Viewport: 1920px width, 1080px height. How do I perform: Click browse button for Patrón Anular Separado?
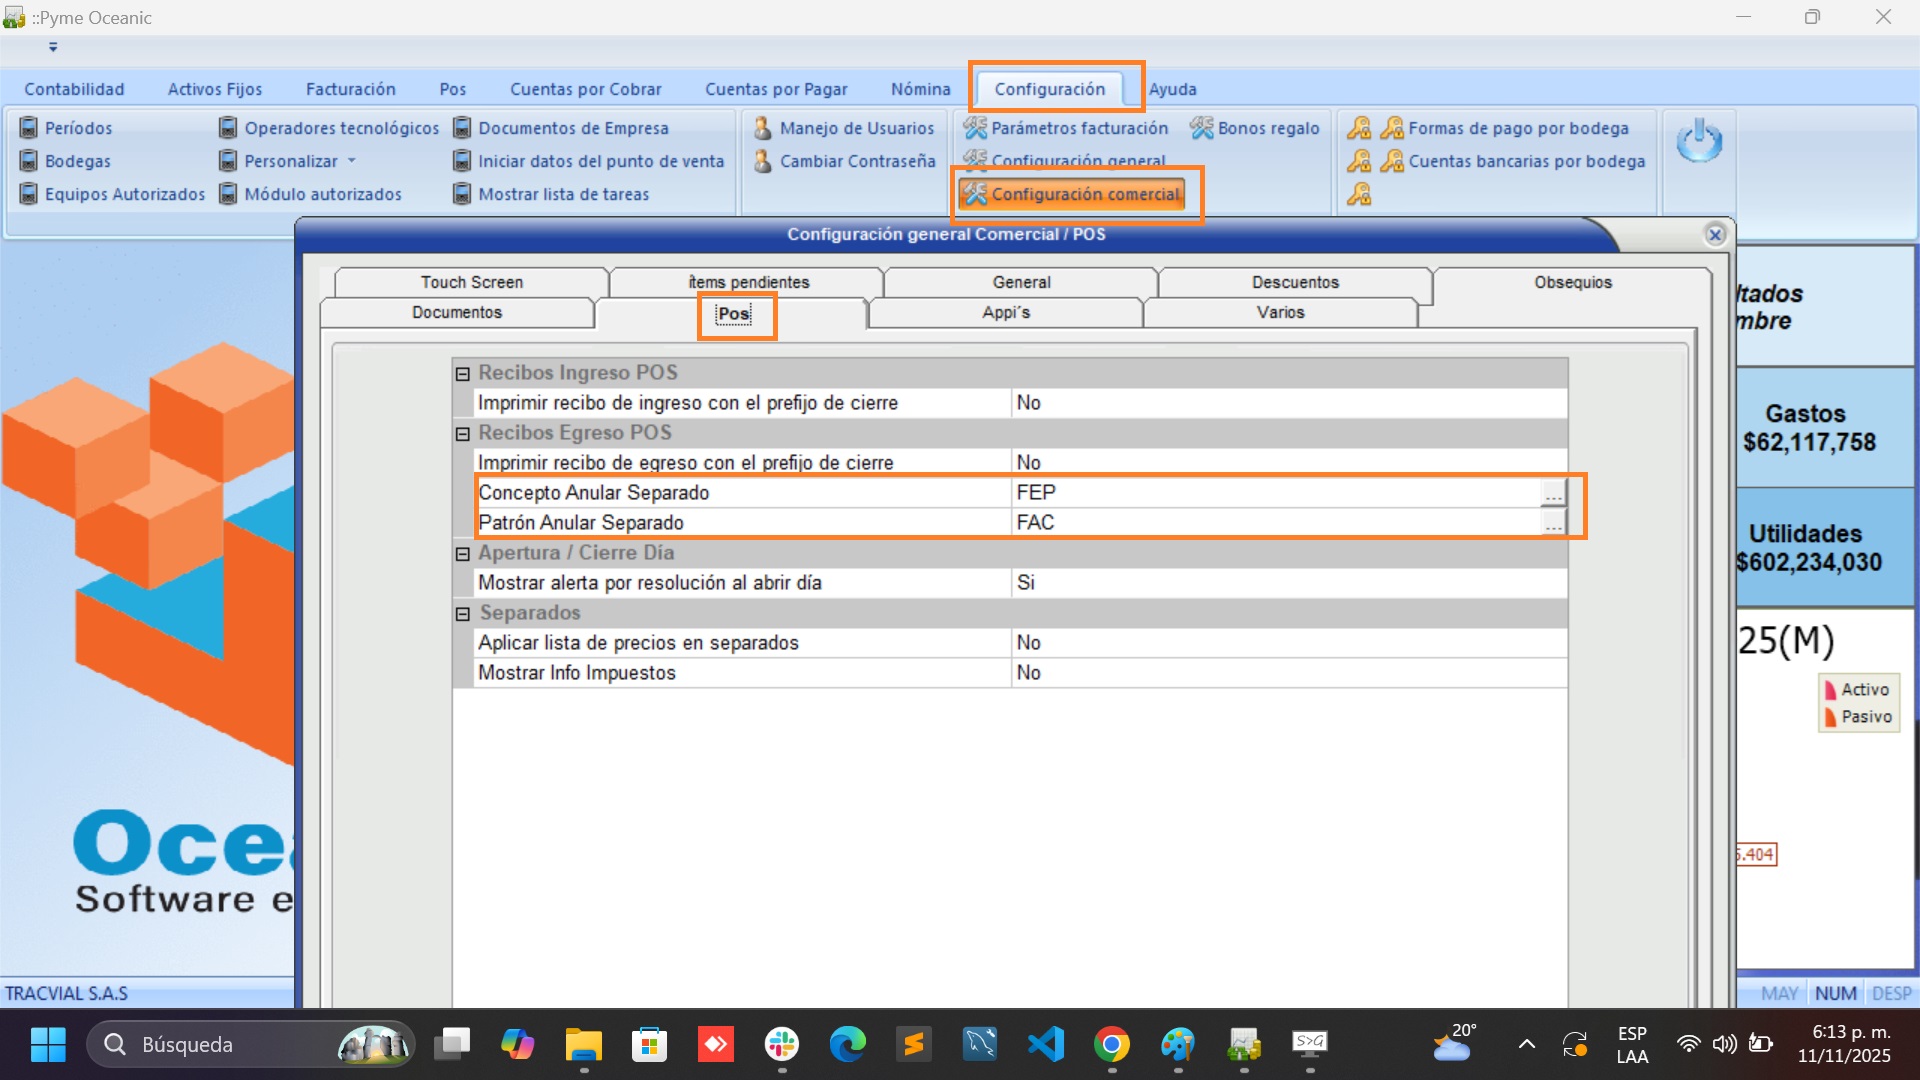(x=1552, y=523)
